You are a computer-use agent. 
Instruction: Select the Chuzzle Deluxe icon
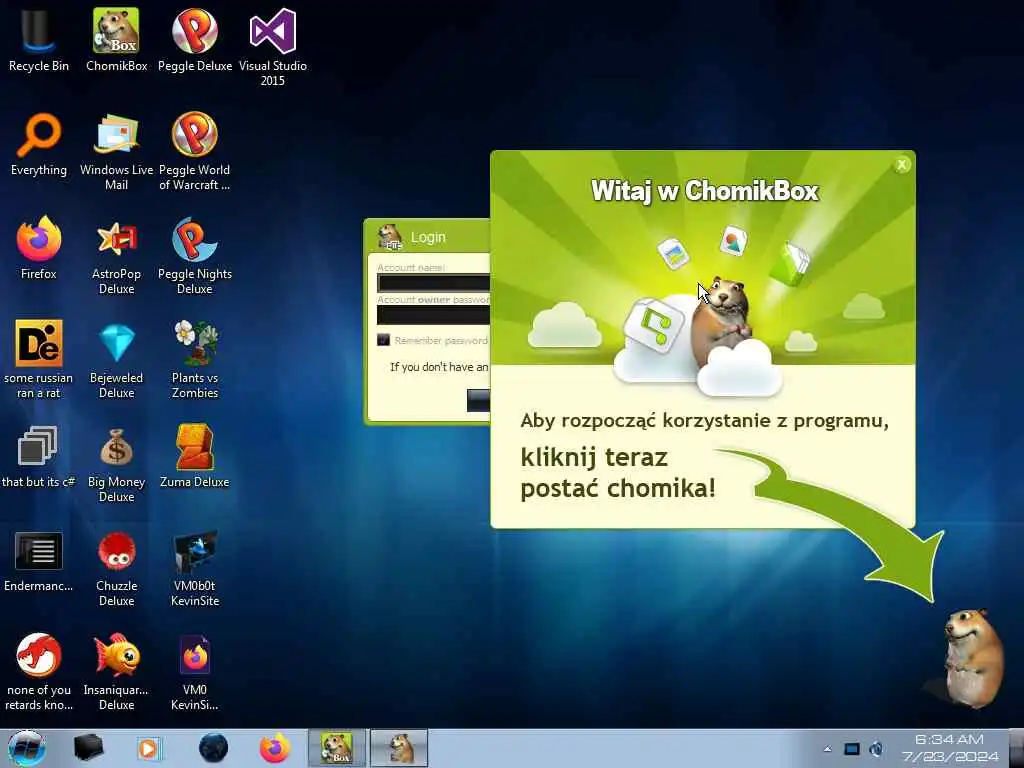point(116,568)
